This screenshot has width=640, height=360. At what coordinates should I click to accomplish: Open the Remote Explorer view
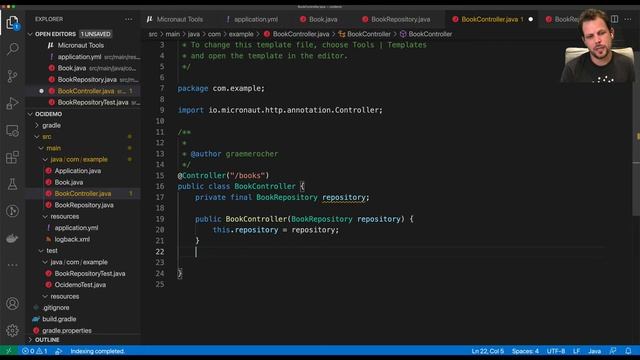click(12, 131)
